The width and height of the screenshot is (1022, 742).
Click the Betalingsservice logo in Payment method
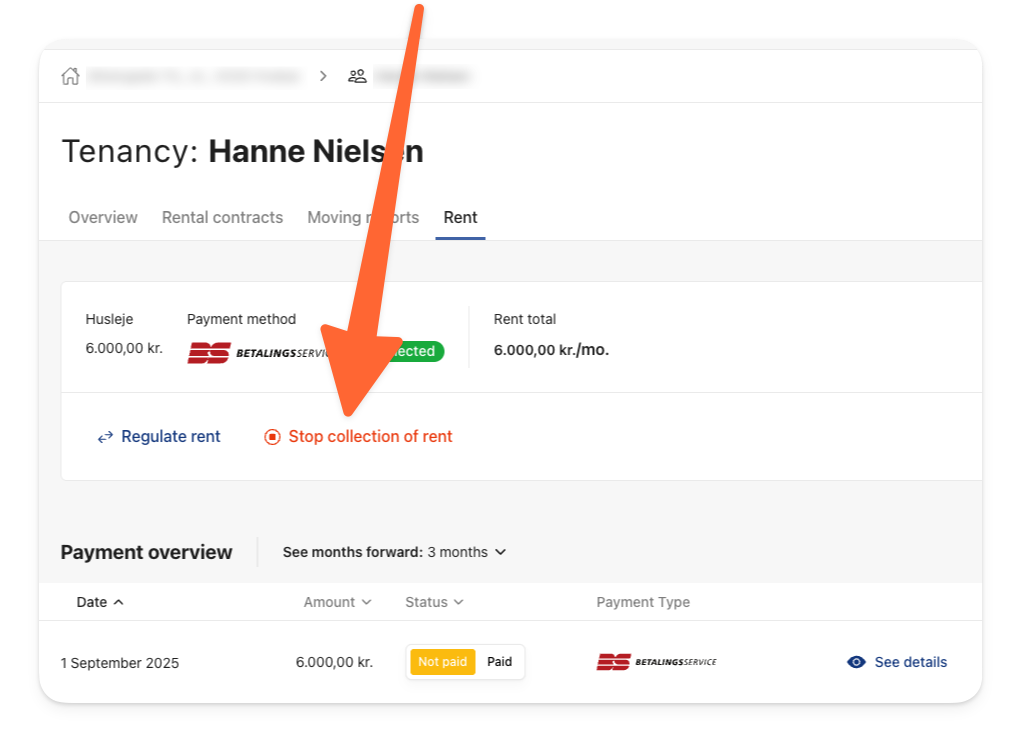click(258, 352)
